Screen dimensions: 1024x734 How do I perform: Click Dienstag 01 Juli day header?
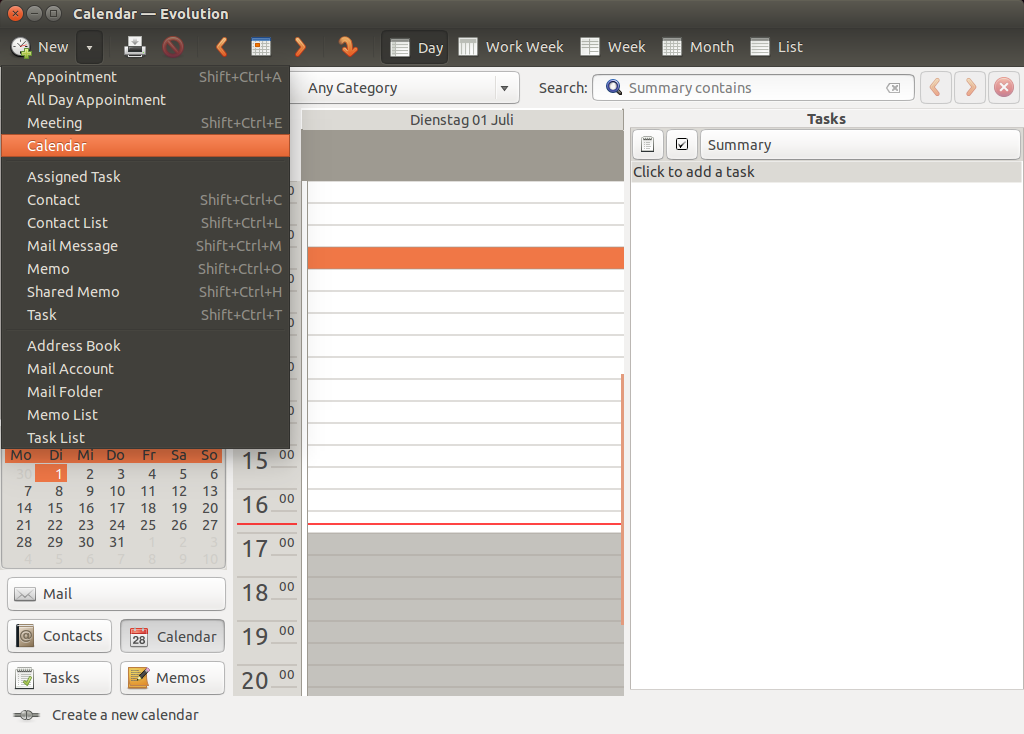(462, 120)
